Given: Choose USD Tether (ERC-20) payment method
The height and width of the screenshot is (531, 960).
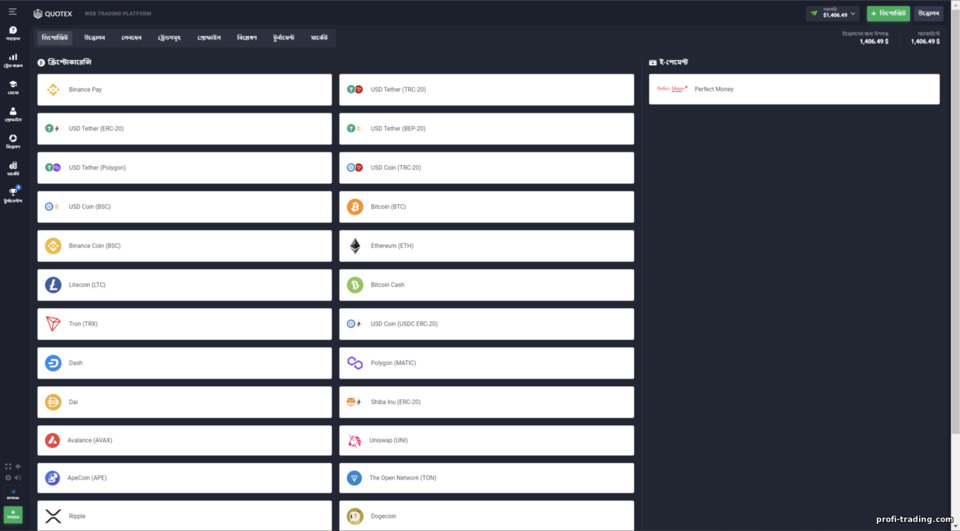Looking at the screenshot, I should coord(184,129).
